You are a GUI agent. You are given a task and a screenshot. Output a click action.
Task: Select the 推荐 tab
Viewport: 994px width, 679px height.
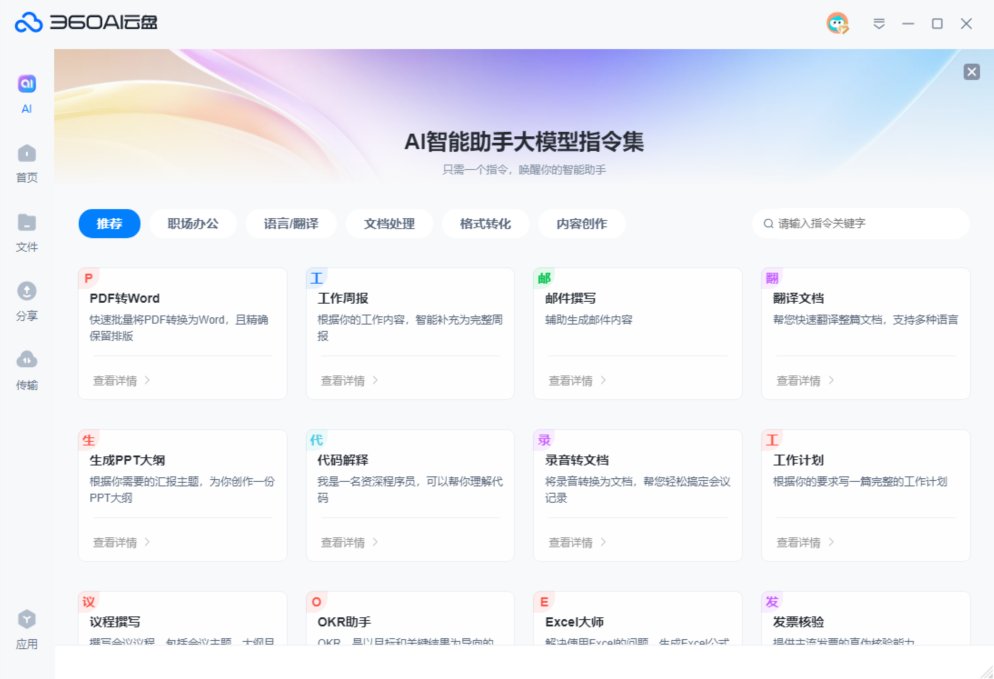pyautogui.click(x=110, y=224)
